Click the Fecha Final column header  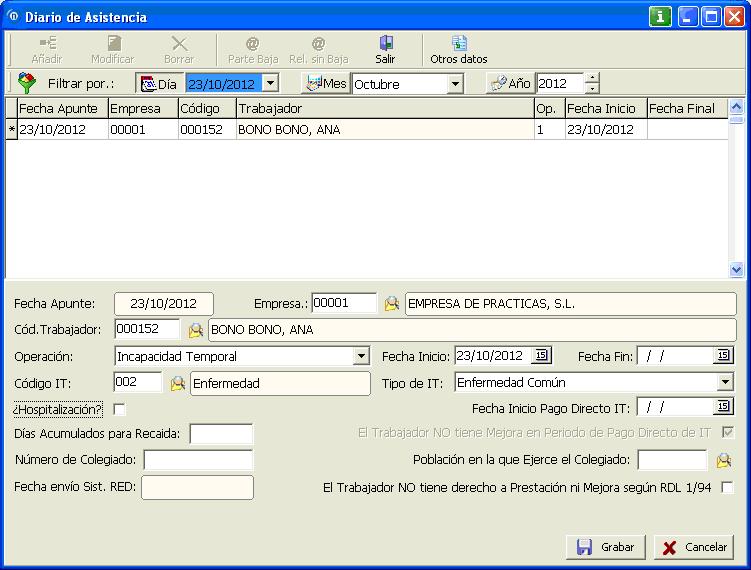pos(687,109)
